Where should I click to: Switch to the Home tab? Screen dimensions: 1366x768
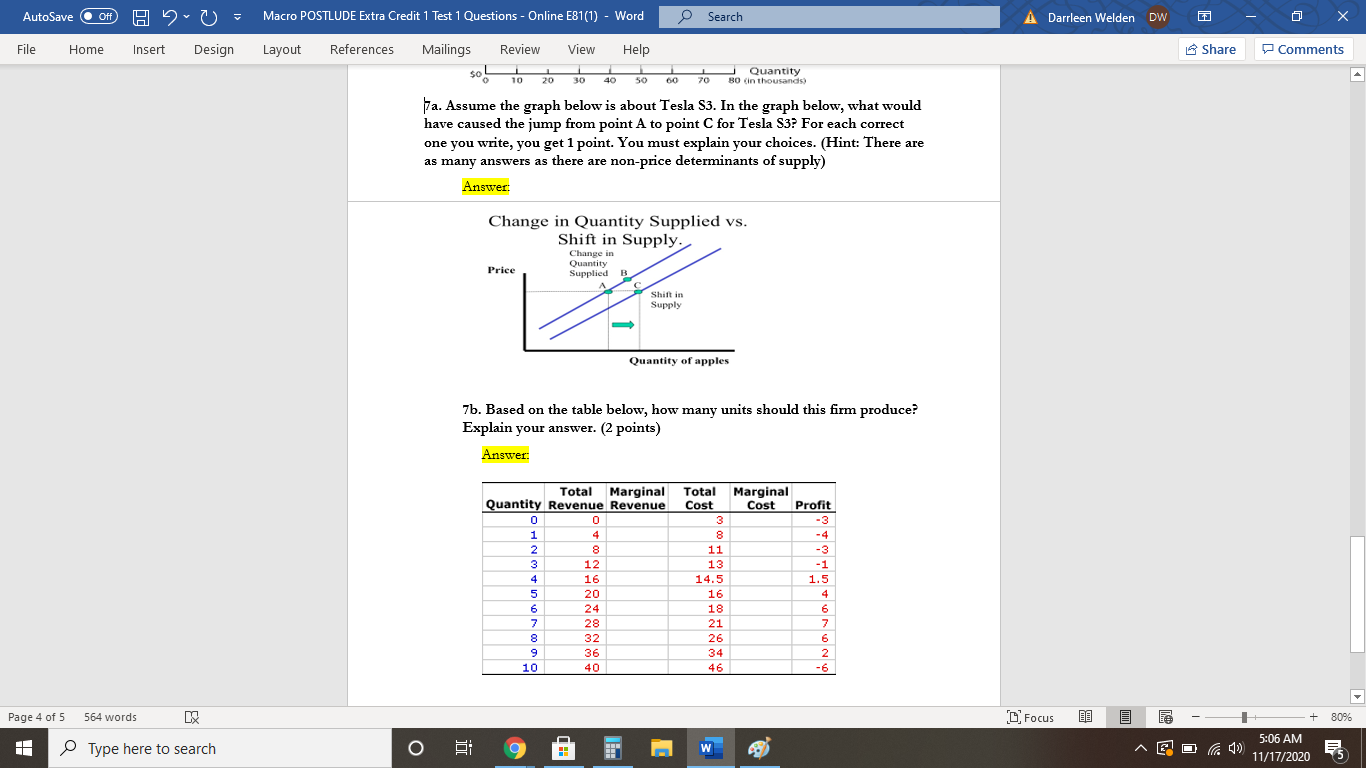[86, 49]
